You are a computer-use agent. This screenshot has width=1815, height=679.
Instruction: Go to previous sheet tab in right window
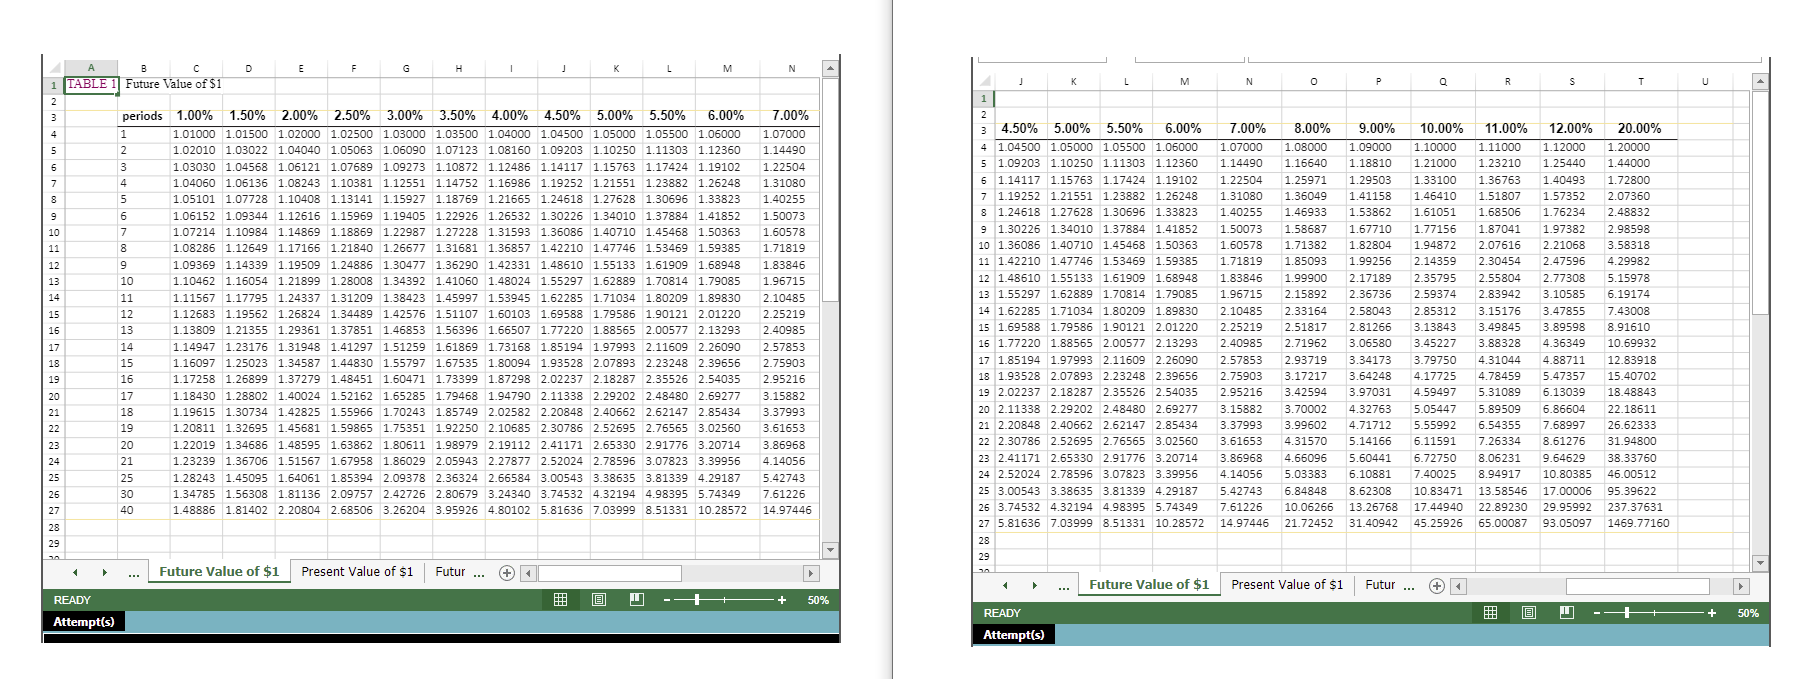pyautogui.click(x=1005, y=586)
